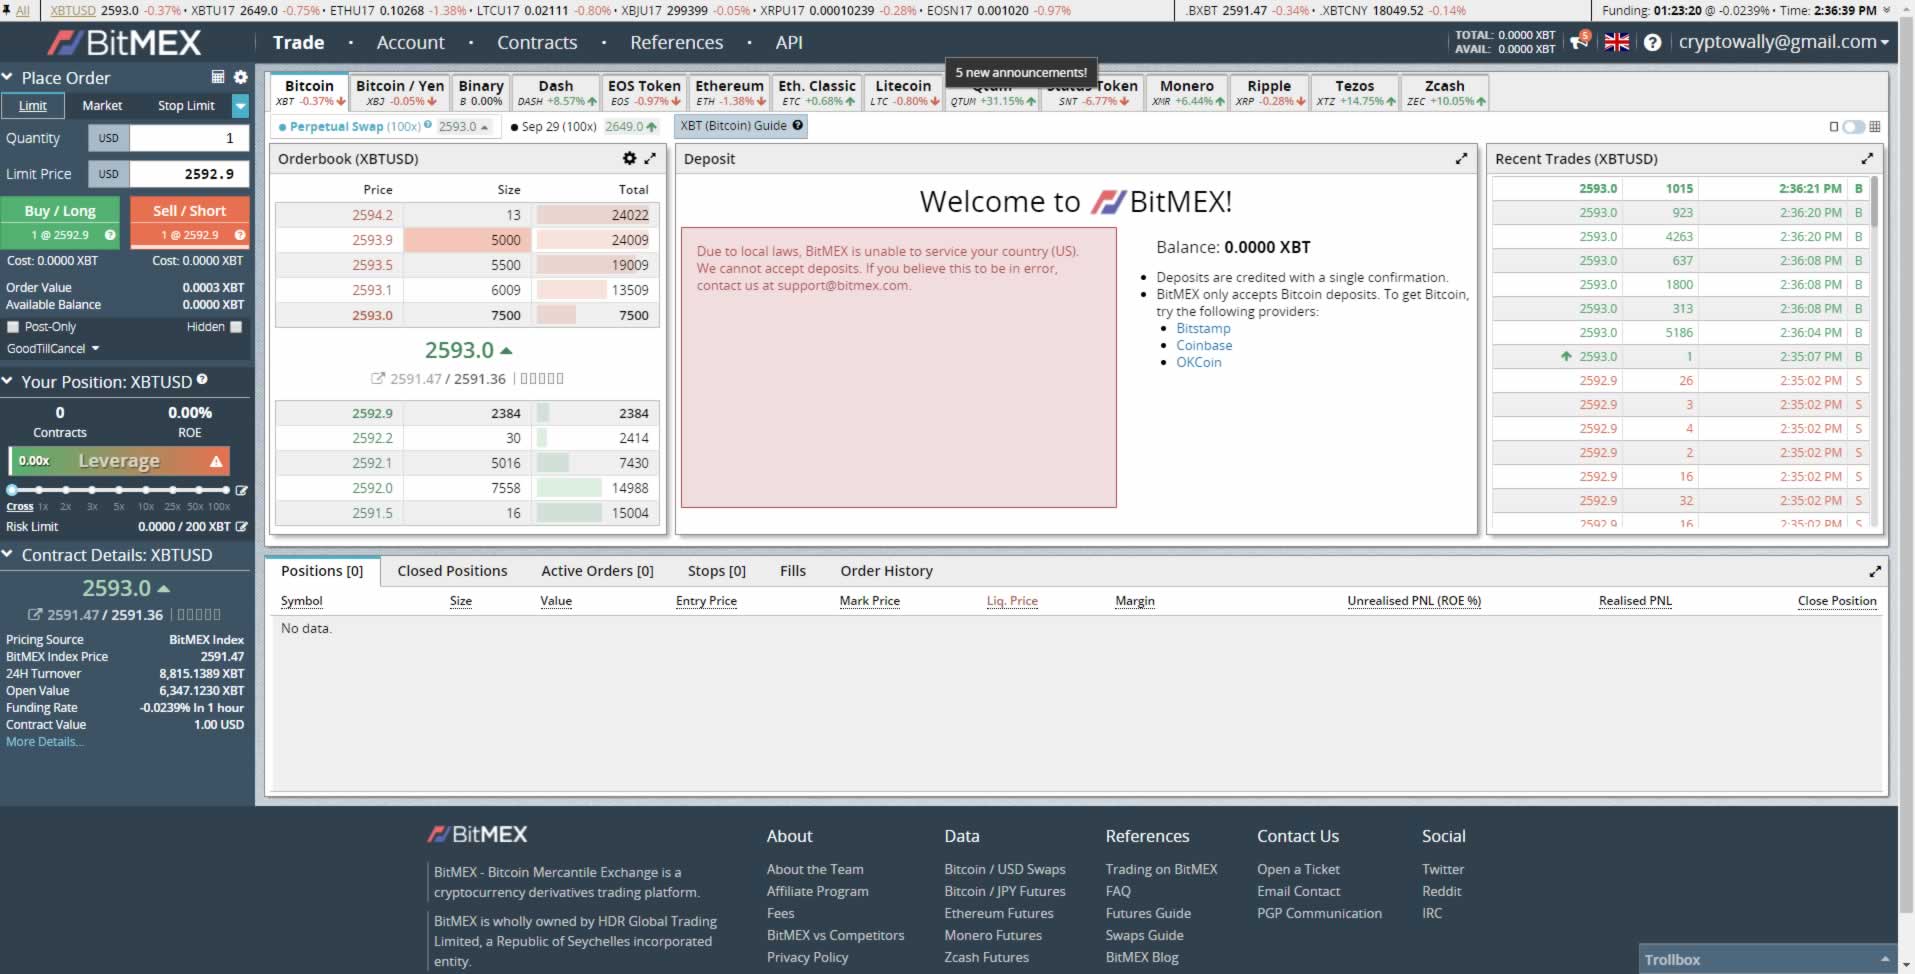This screenshot has height=974, width=1915.
Task: Expand the Recent Trades panel to fullscreen
Action: tap(1867, 158)
